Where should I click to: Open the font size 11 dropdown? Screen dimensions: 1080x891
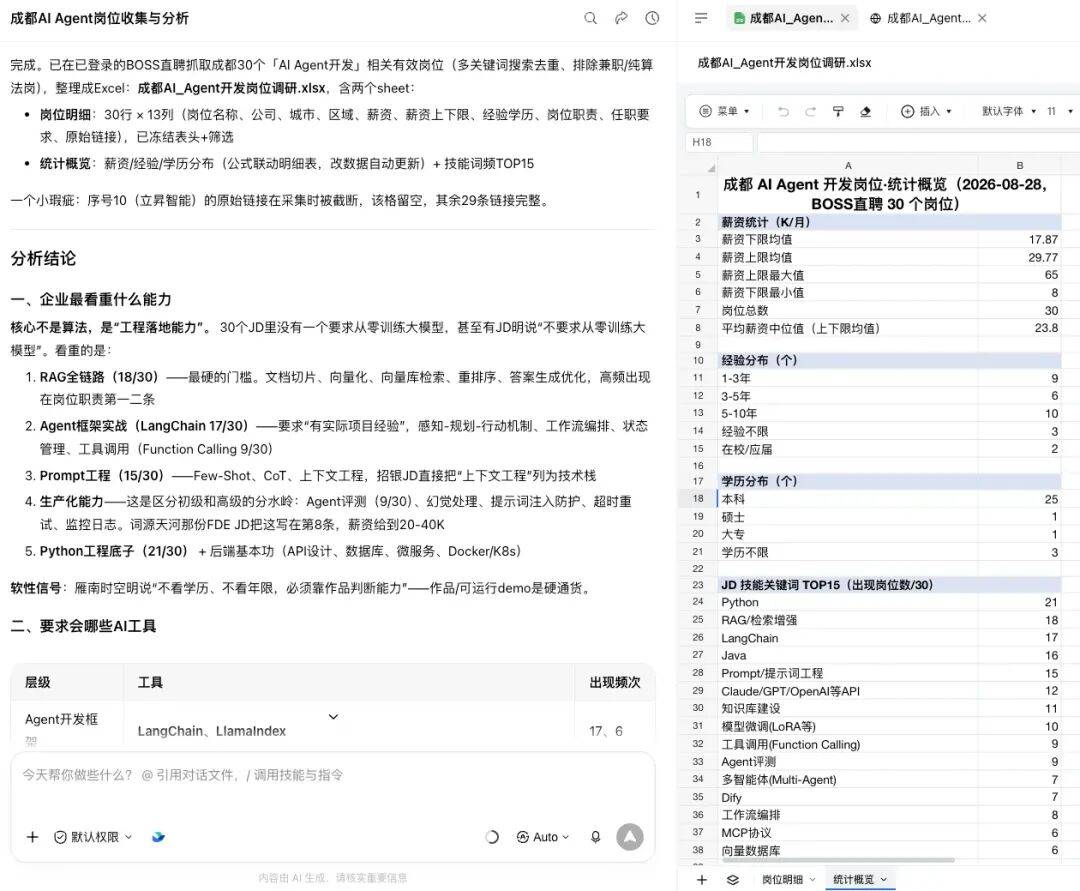1060,111
